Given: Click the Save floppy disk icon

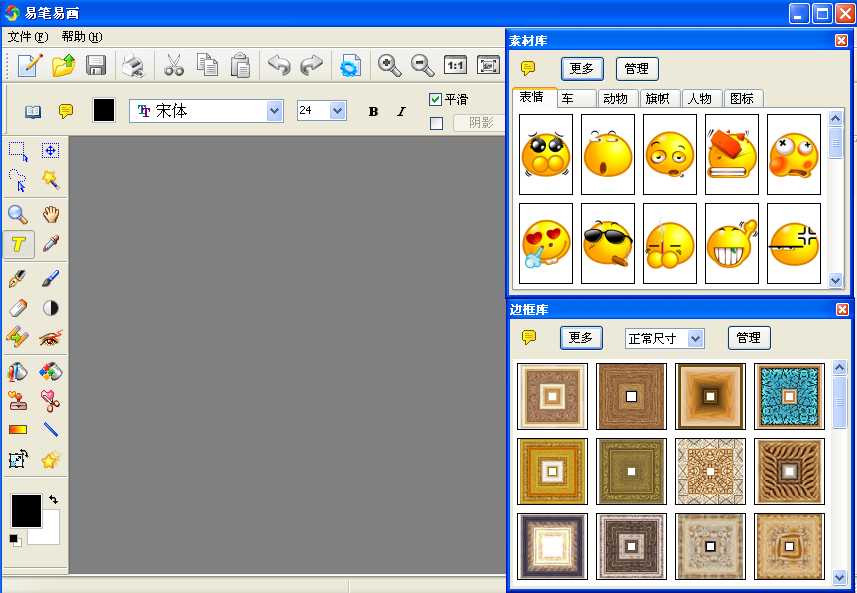Looking at the screenshot, I should 96,66.
